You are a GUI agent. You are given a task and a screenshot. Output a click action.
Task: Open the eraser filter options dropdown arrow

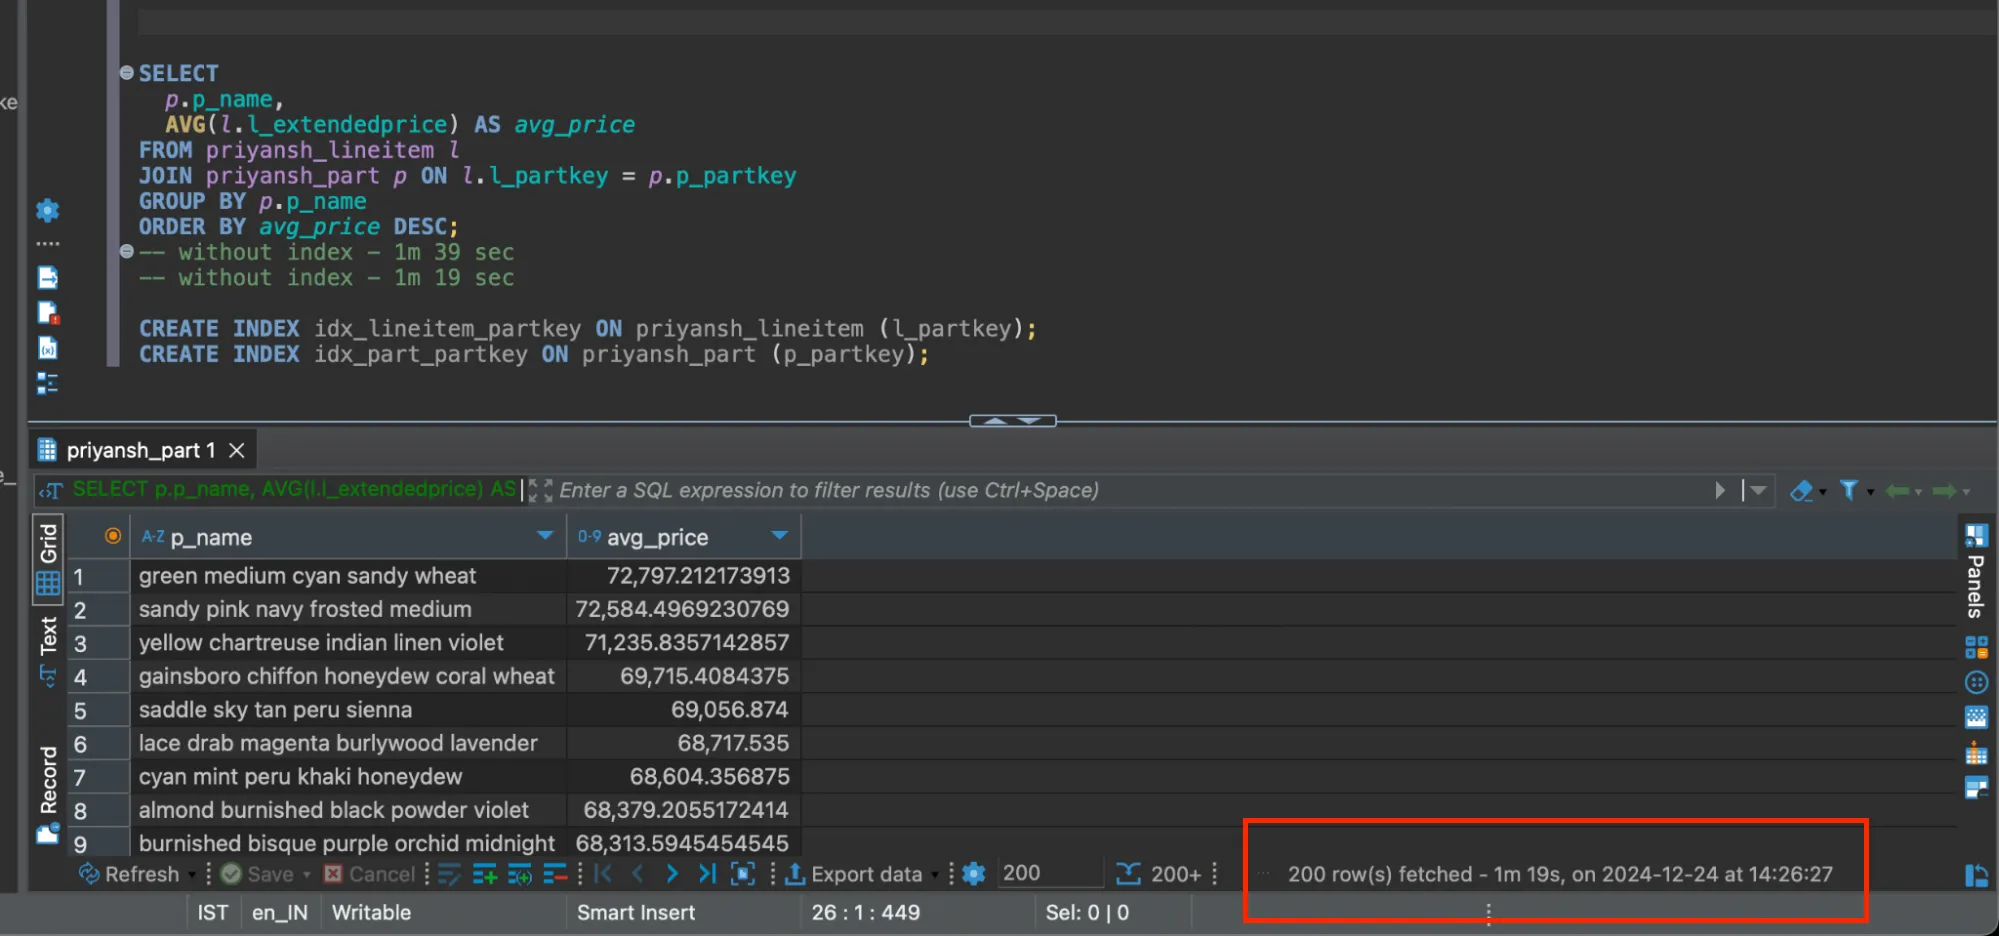1823,492
